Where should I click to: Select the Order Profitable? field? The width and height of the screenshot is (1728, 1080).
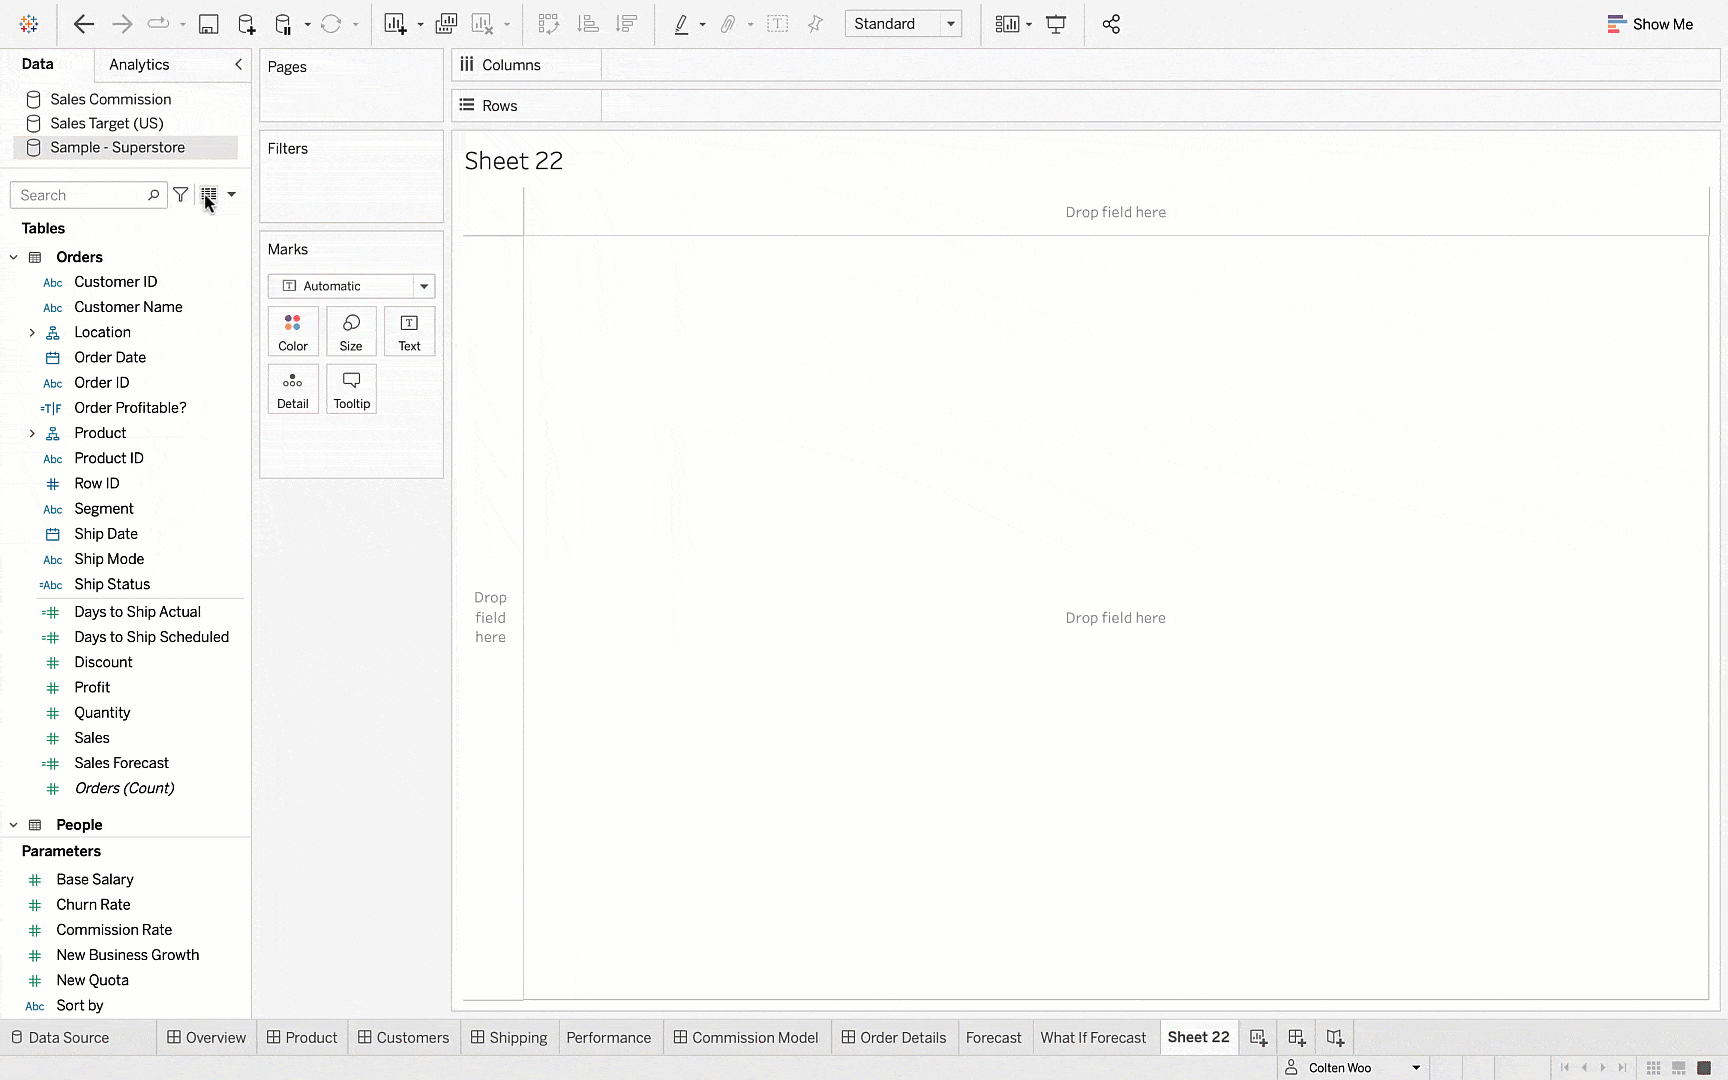(x=130, y=408)
